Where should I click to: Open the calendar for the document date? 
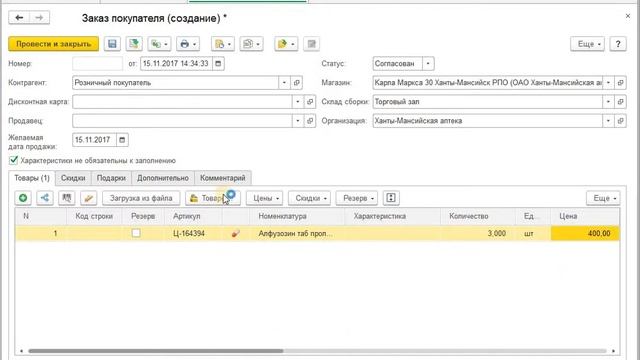click(218, 64)
